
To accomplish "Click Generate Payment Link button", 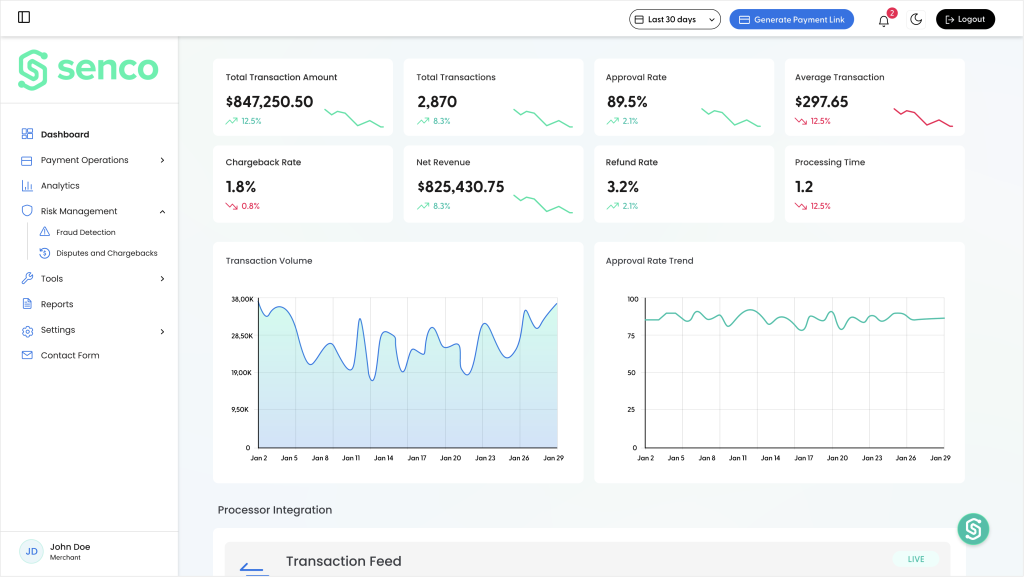I will 791,19.
